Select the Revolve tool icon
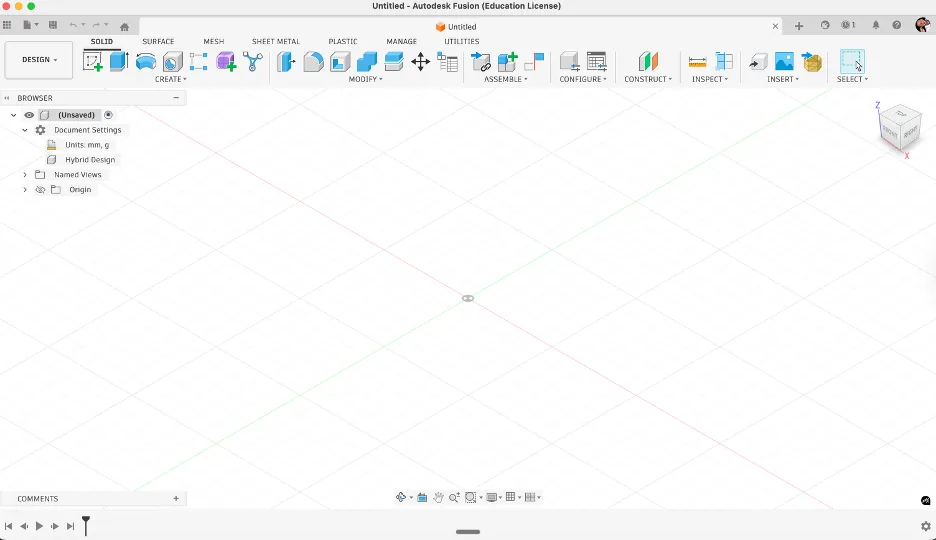The width and height of the screenshot is (936, 540). pos(146,61)
